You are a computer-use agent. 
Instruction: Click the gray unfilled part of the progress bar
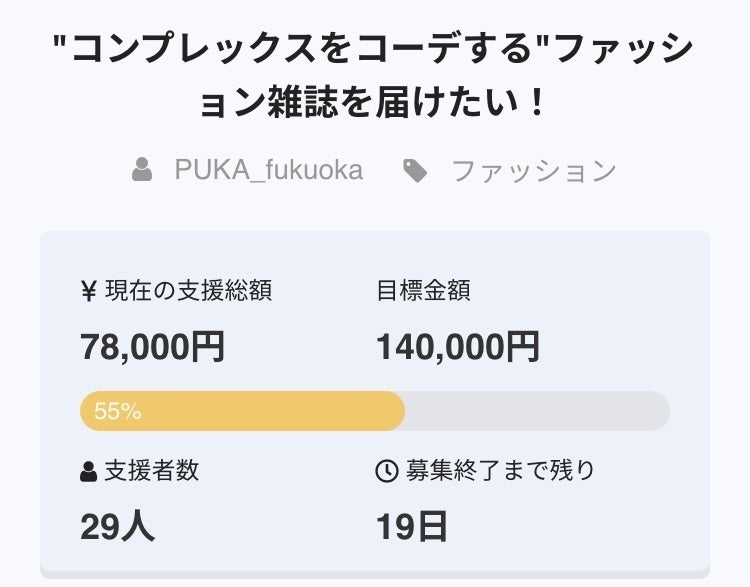(x=537, y=411)
